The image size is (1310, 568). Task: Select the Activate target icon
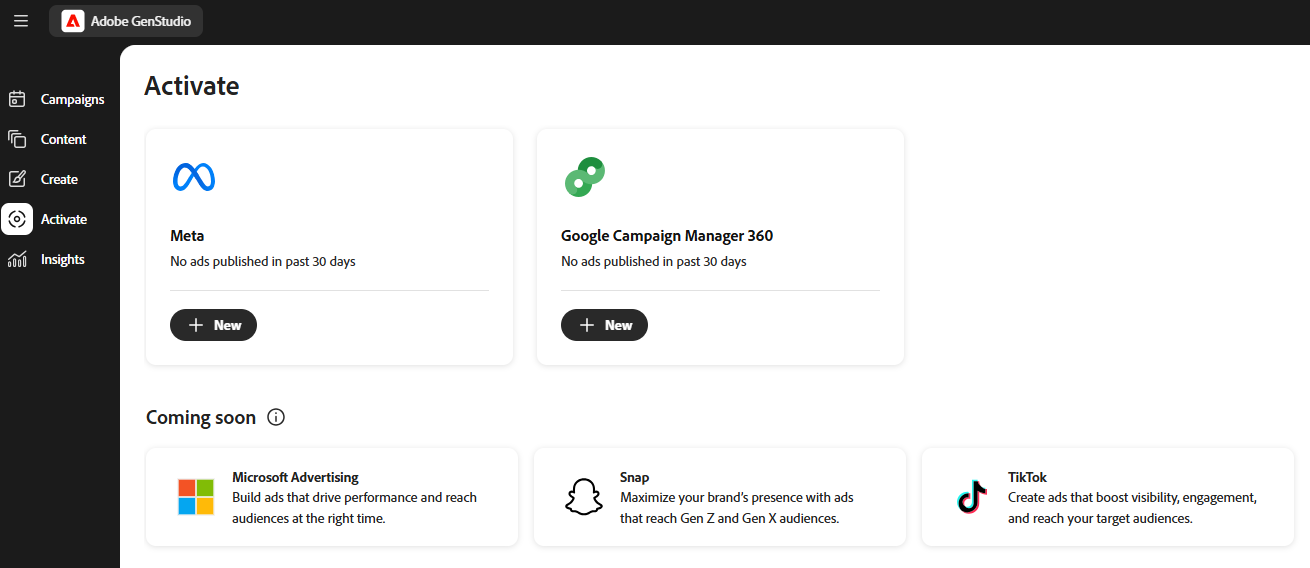17,219
